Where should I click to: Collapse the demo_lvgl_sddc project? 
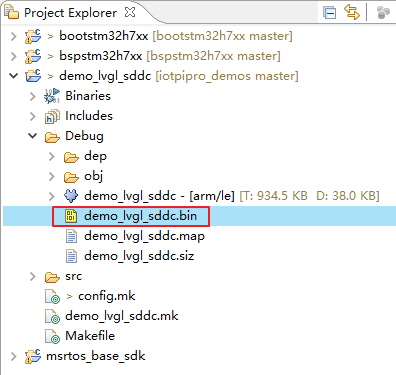point(14,76)
